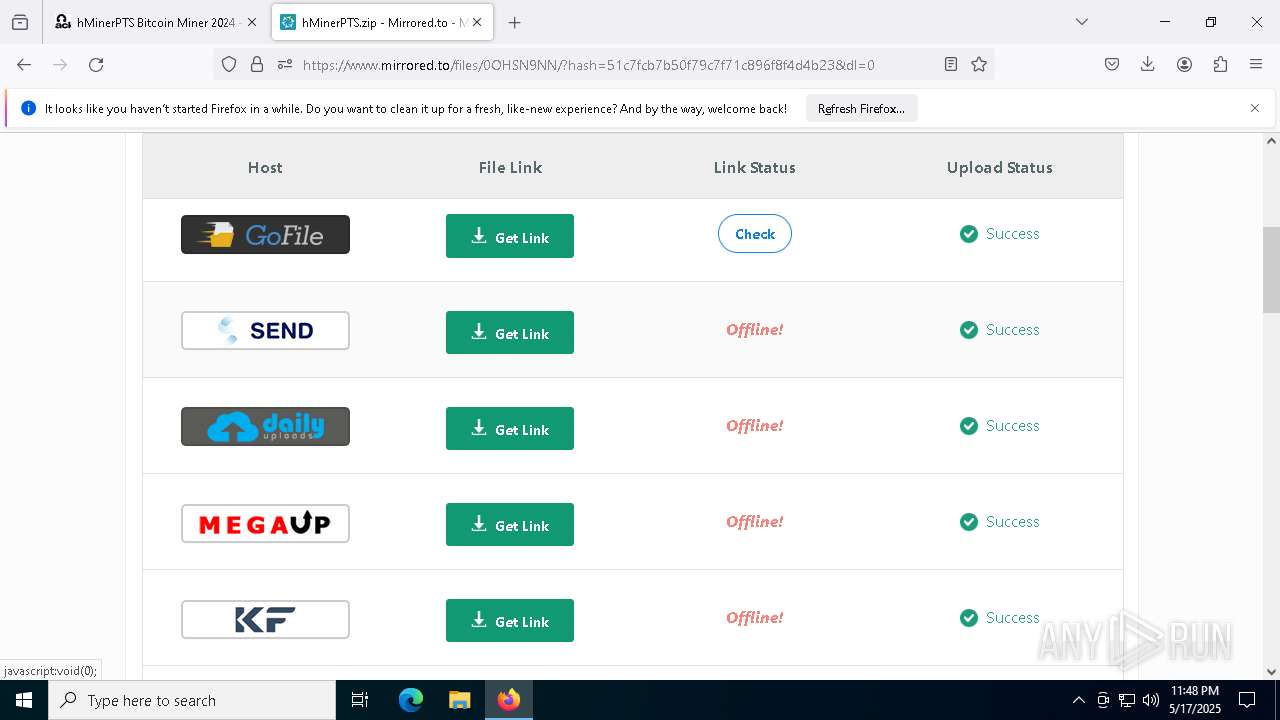Open the notification center icon
1280x720 pixels.
point(1247,700)
